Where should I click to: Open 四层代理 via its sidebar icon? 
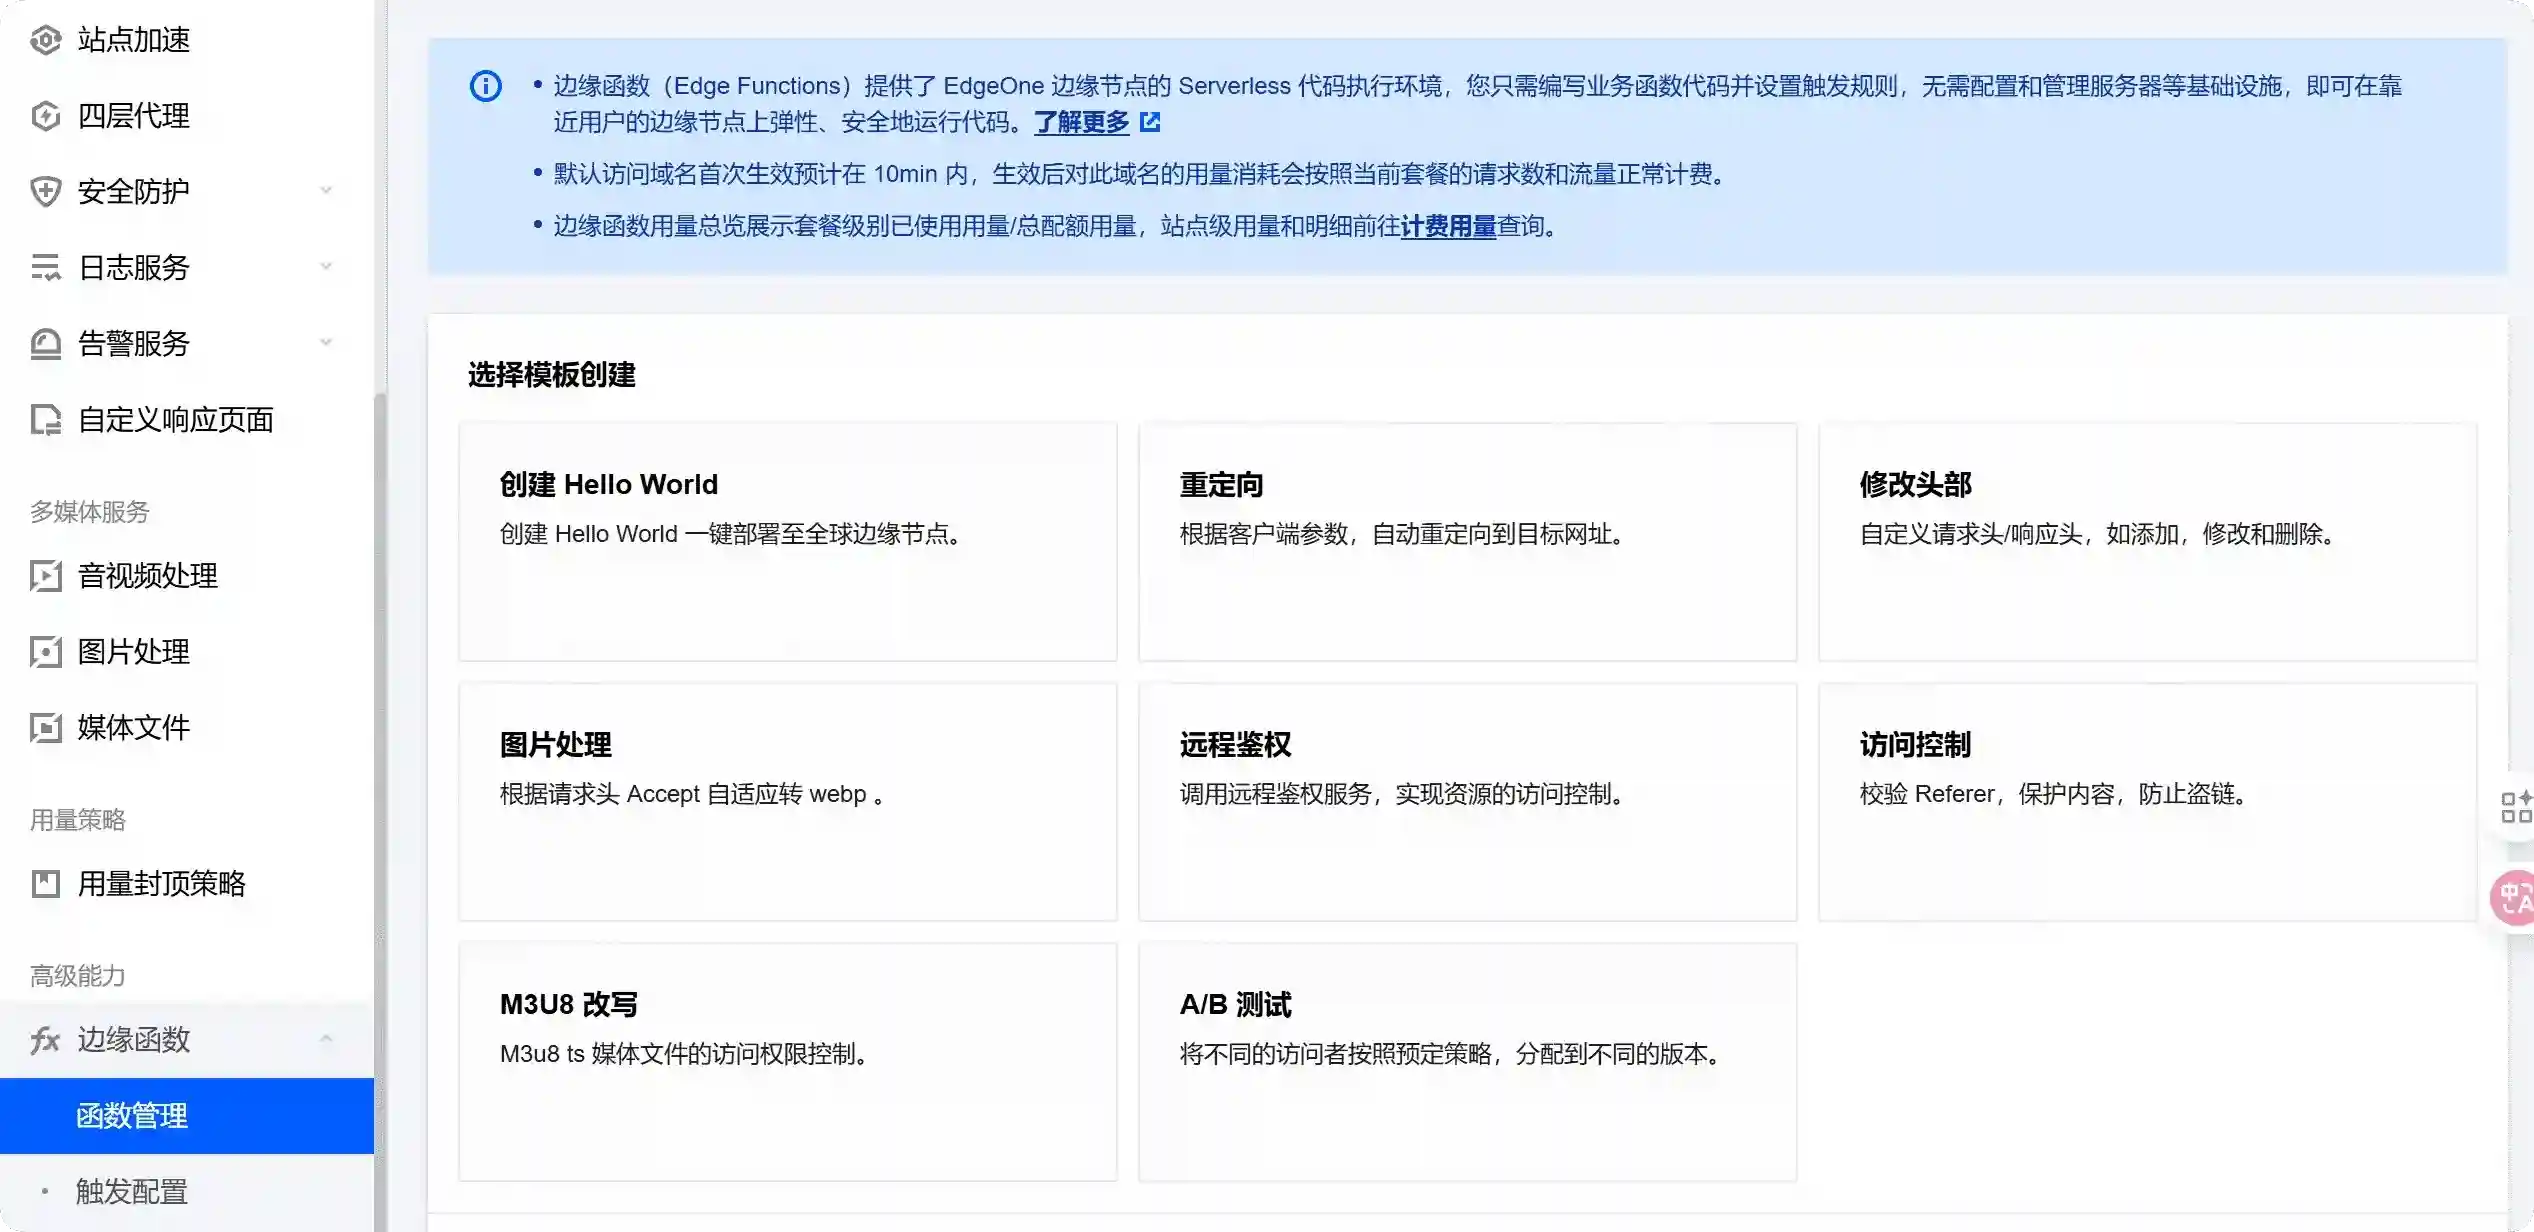tap(45, 116)
